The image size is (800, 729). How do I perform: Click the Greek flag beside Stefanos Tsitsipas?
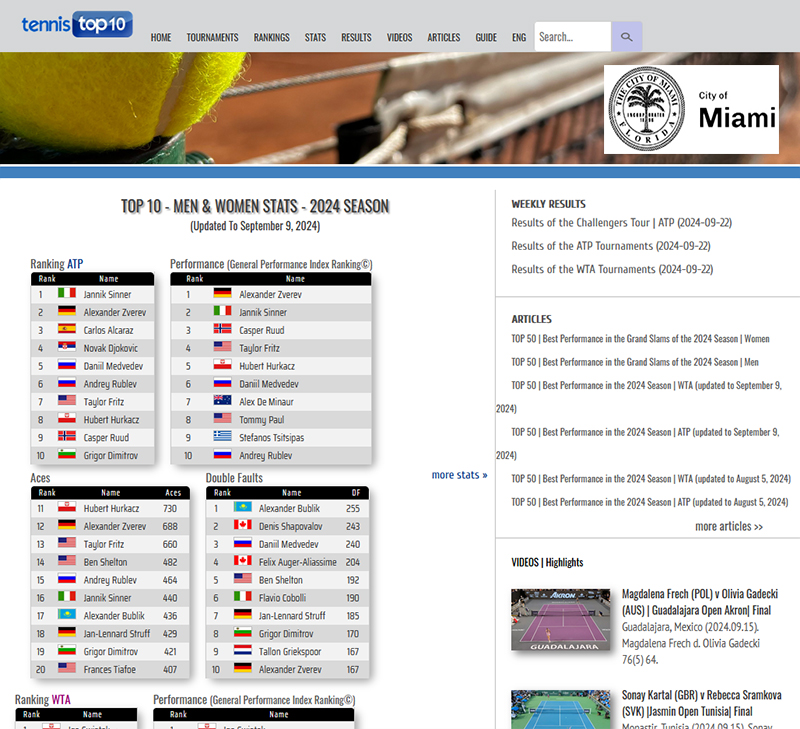click(x=222, y=436)
